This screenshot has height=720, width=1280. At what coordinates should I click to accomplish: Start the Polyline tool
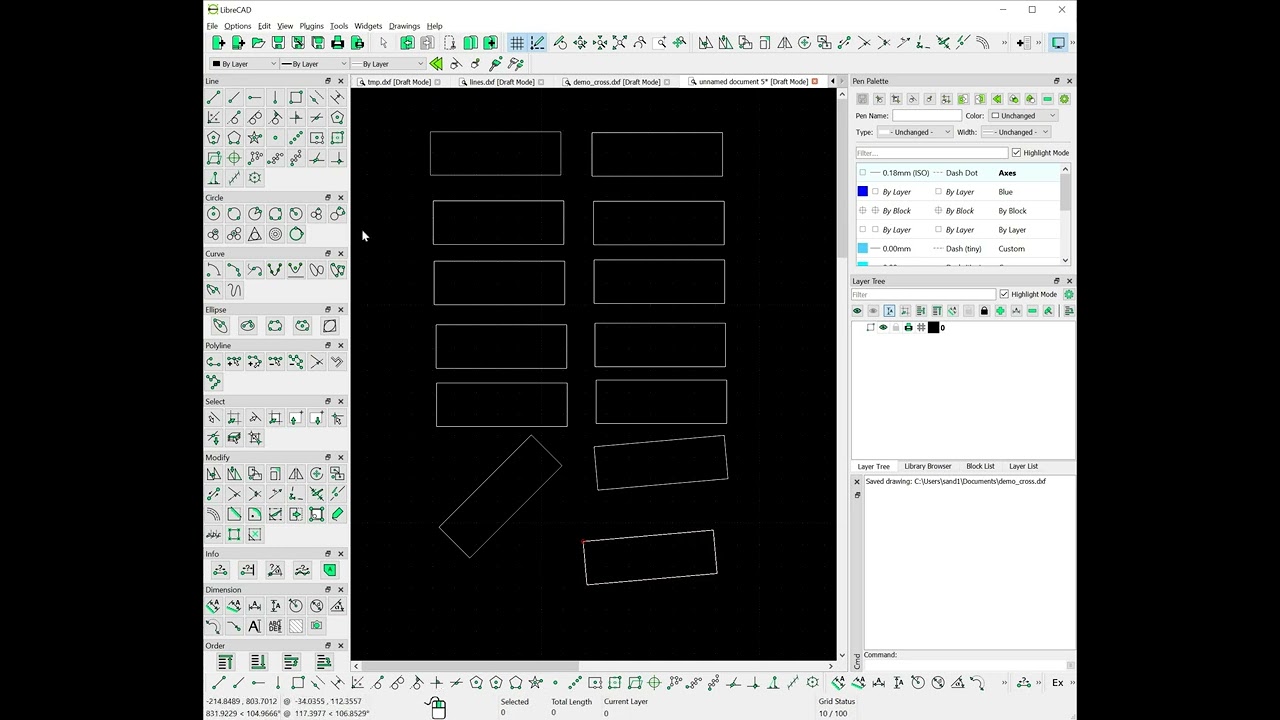213,362
